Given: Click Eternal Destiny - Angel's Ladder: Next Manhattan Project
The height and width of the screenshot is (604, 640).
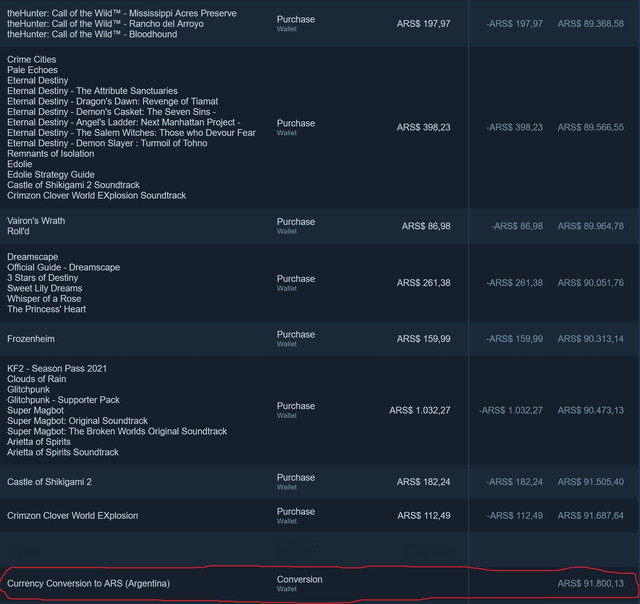Looking at the screenshot, I should coord(123,122).
